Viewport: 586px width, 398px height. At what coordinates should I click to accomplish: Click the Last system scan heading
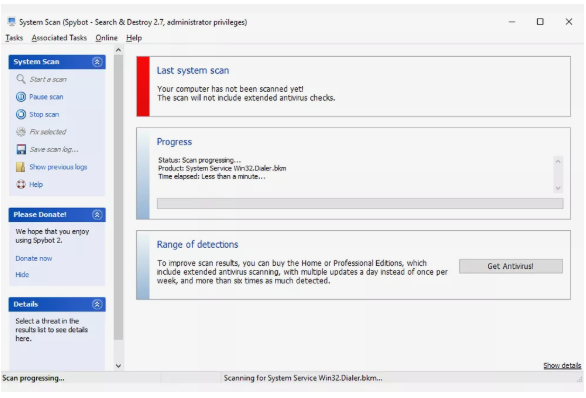coord(193,70)
